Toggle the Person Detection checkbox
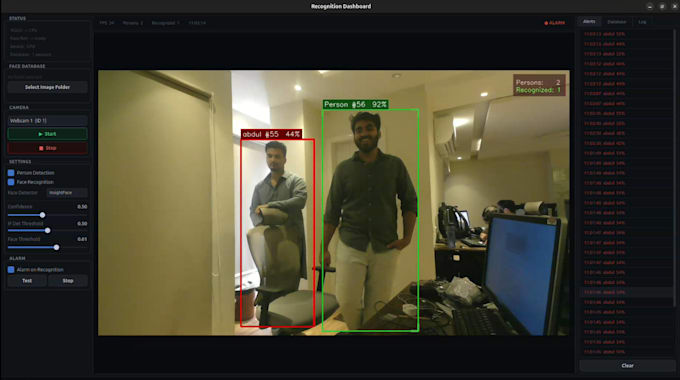The height and width of the screenshot is (380, 680). pyautogui.click(x=11, y=173)
